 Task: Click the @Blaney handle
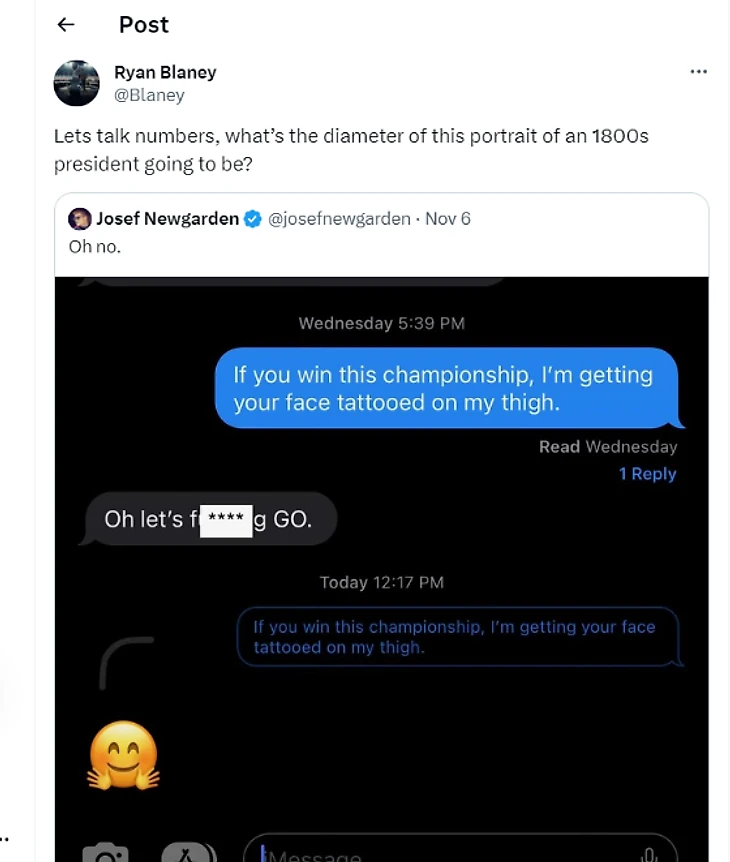click(x=149, y=95)
